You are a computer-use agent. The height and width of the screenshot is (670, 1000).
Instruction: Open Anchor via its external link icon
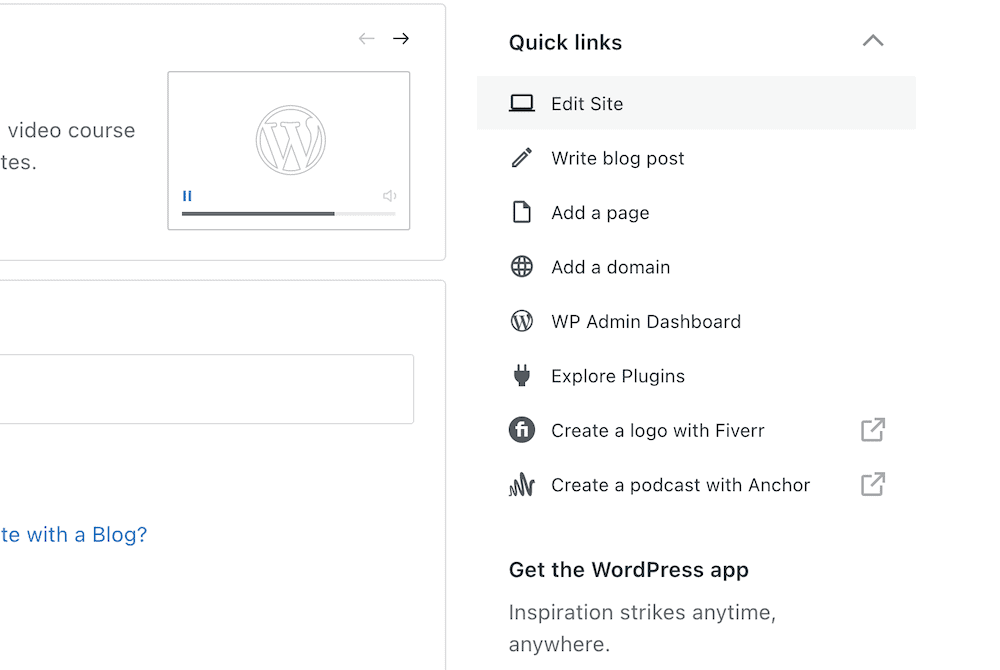[x=872, y=484]
